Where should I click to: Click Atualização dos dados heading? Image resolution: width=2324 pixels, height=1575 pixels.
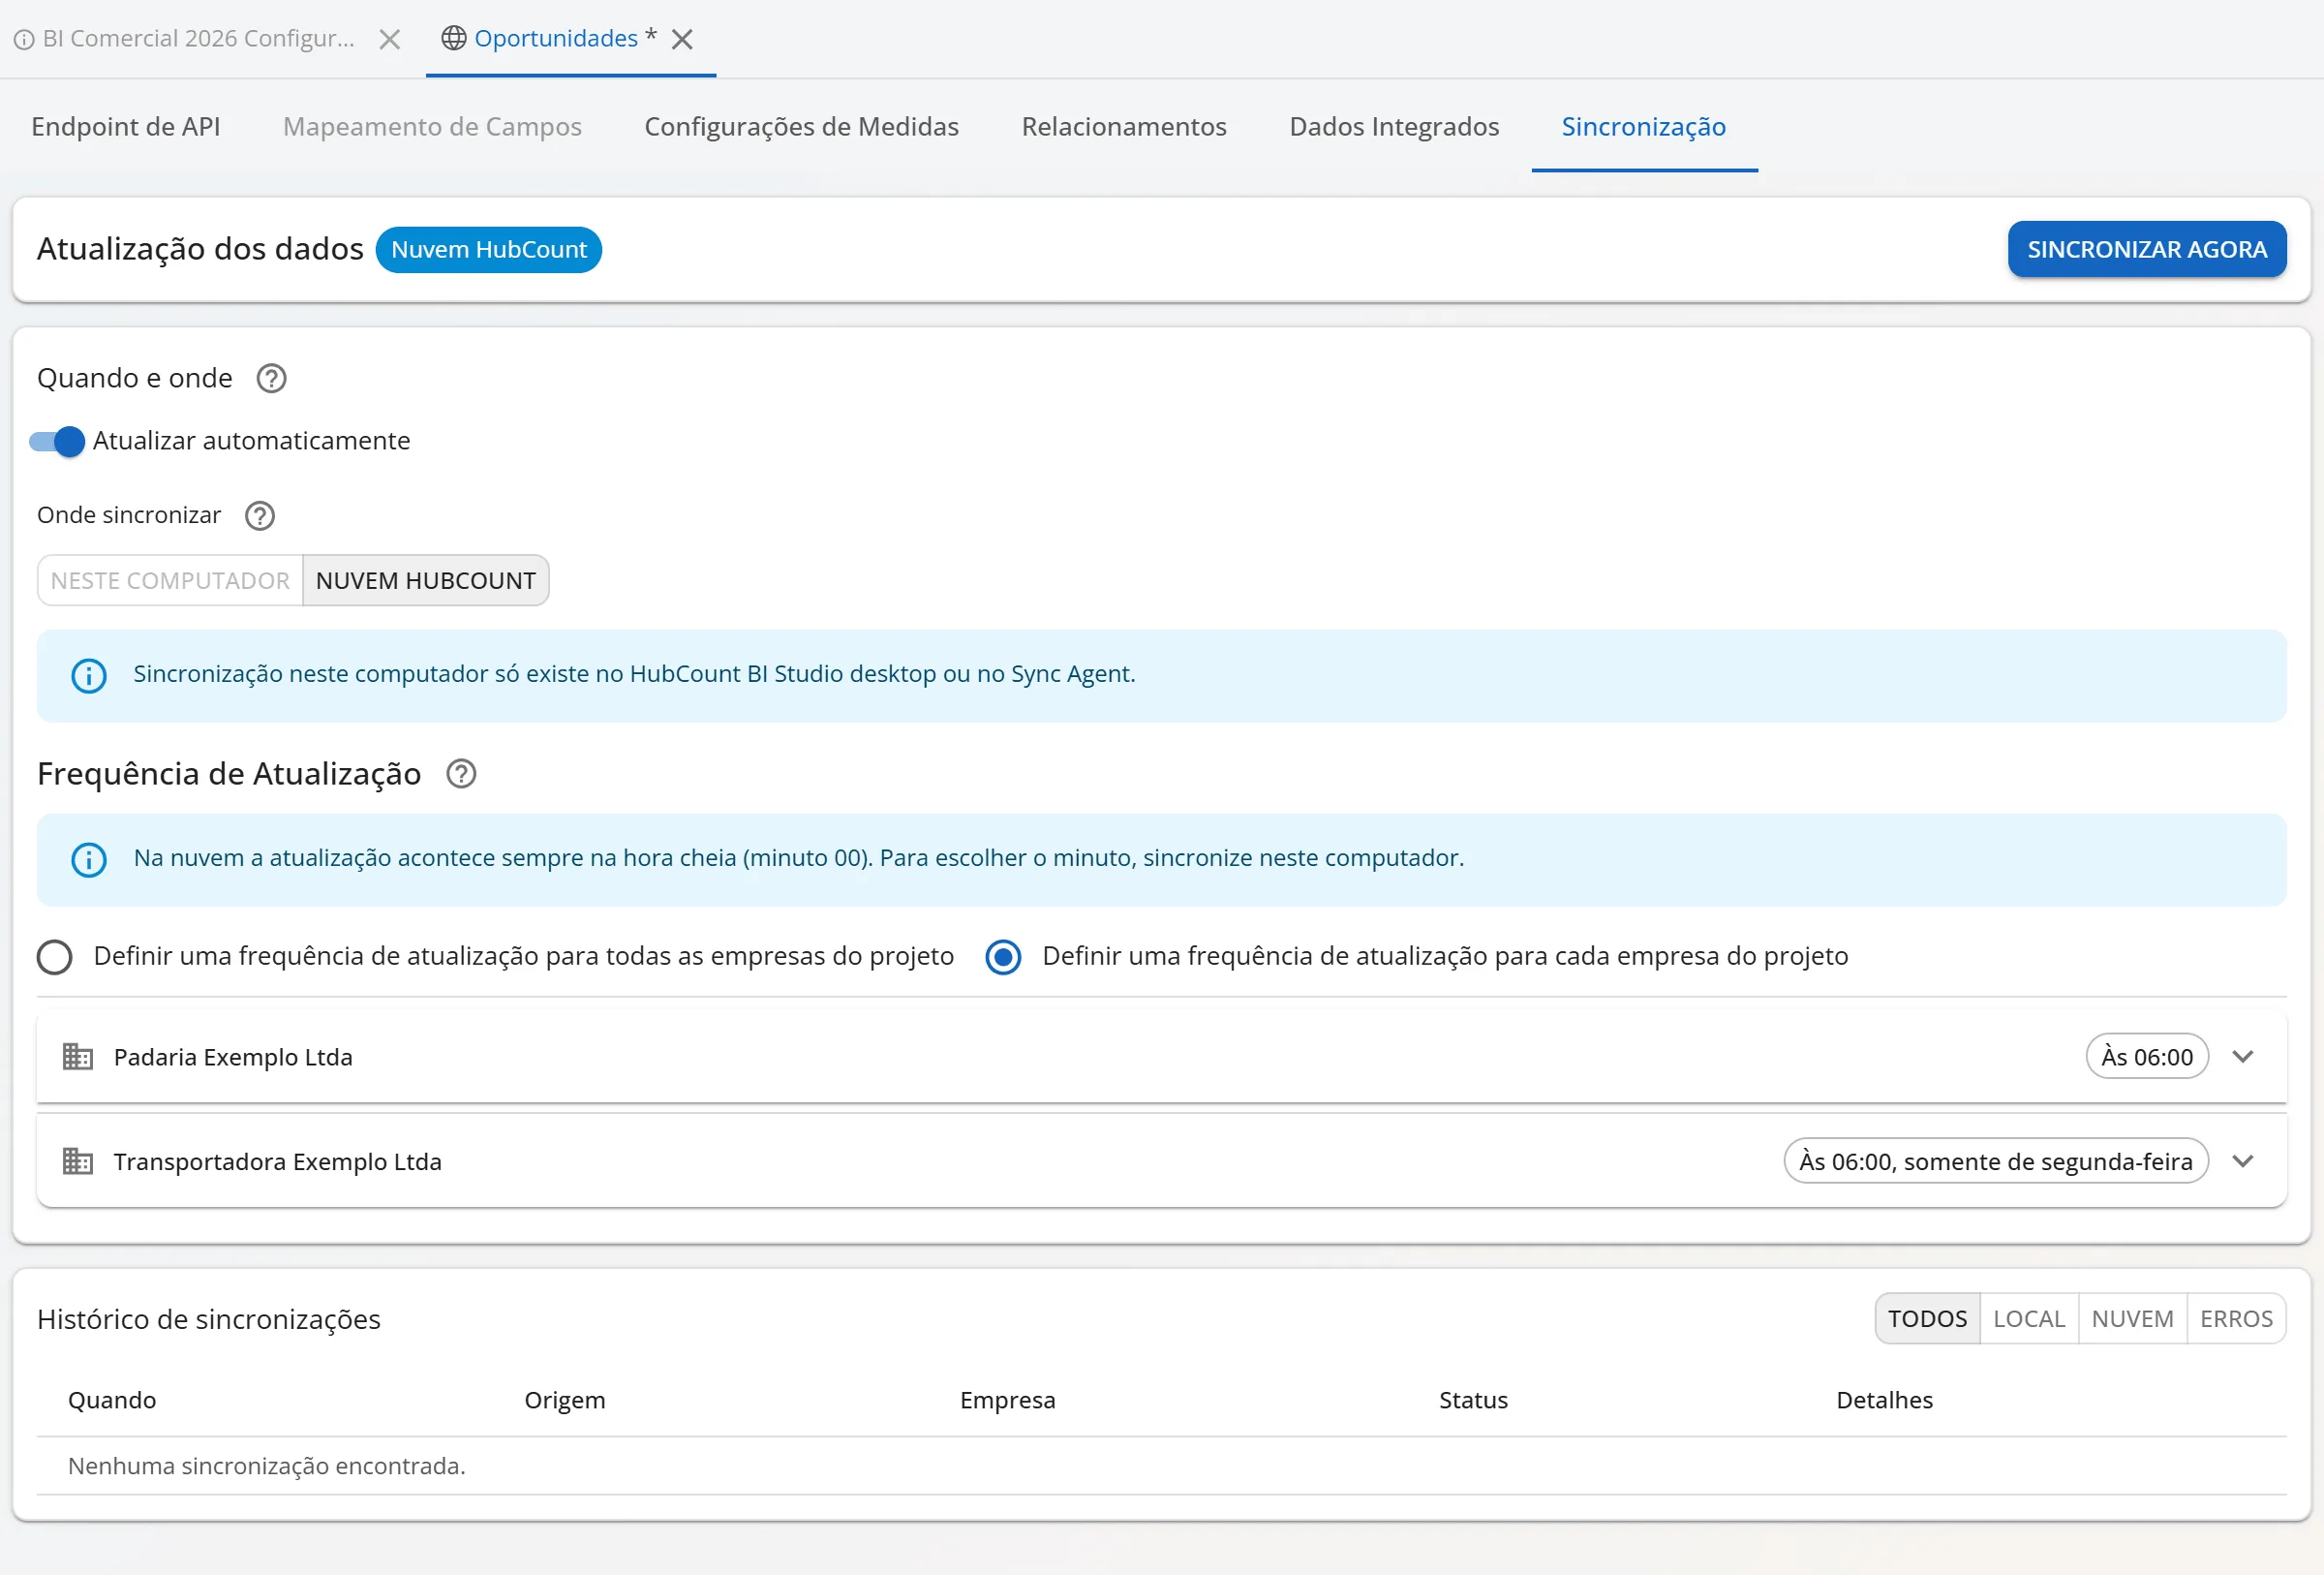click(x=200, y=249)
